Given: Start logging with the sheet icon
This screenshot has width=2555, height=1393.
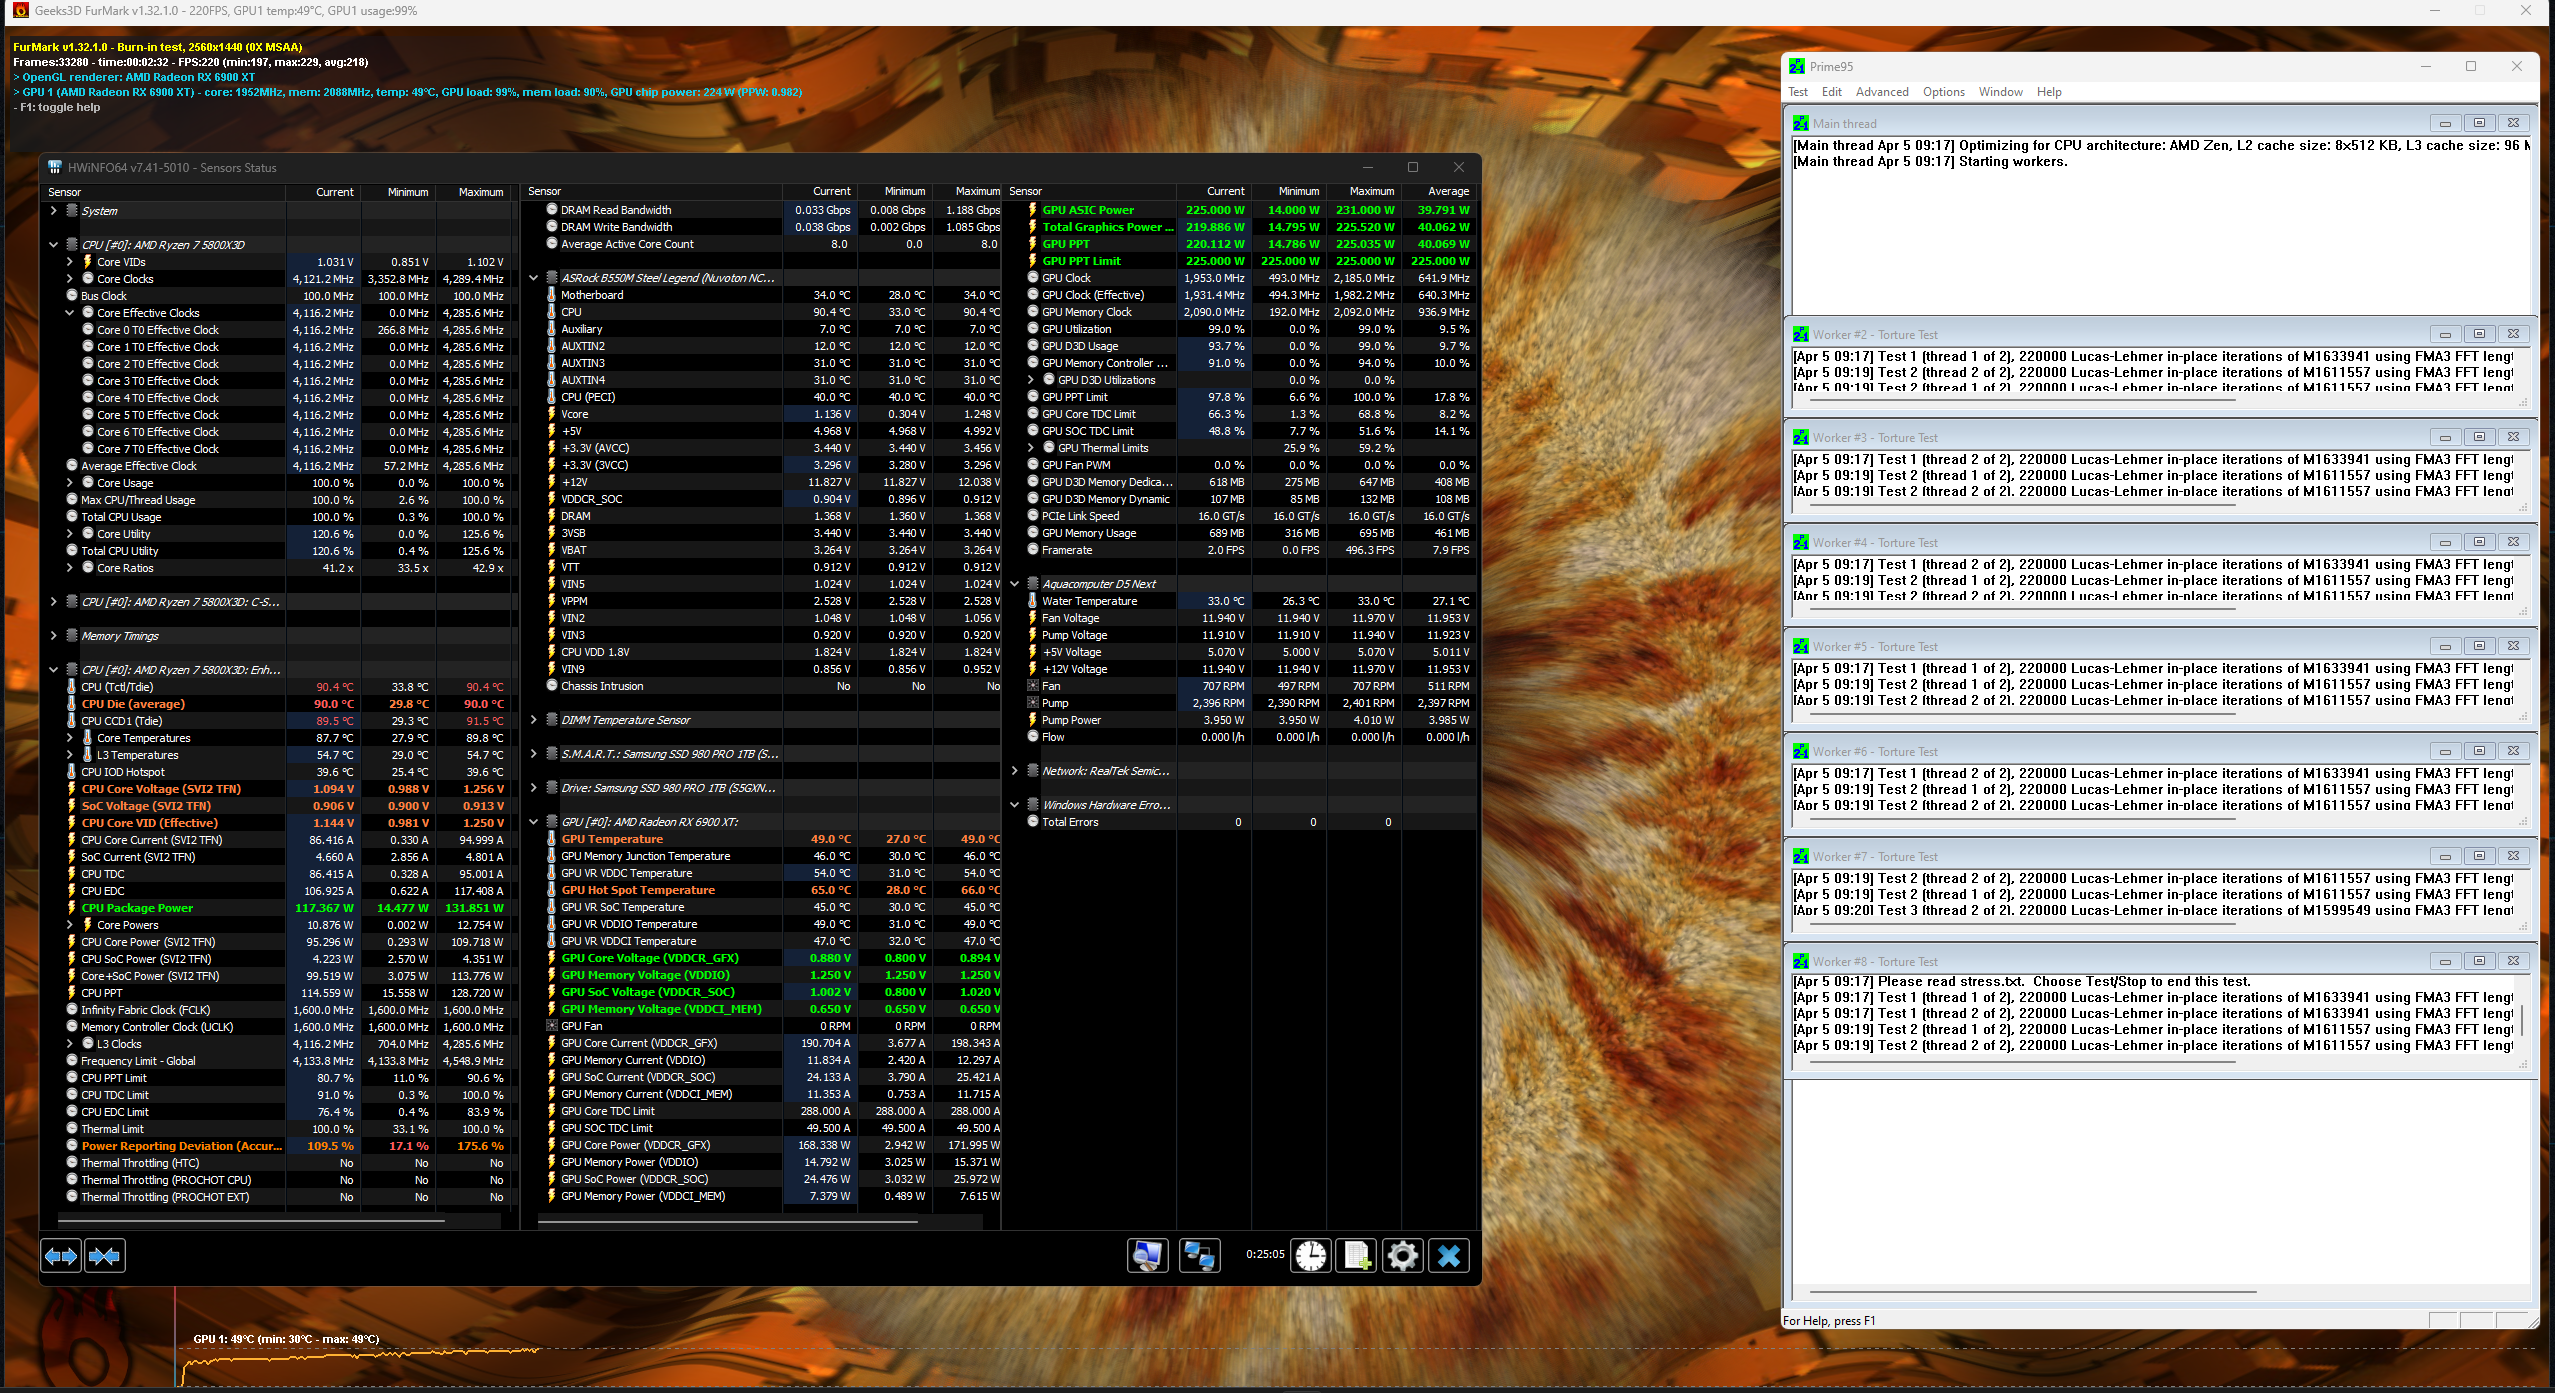Looking at the screenshot, I should point(1357,1255).
